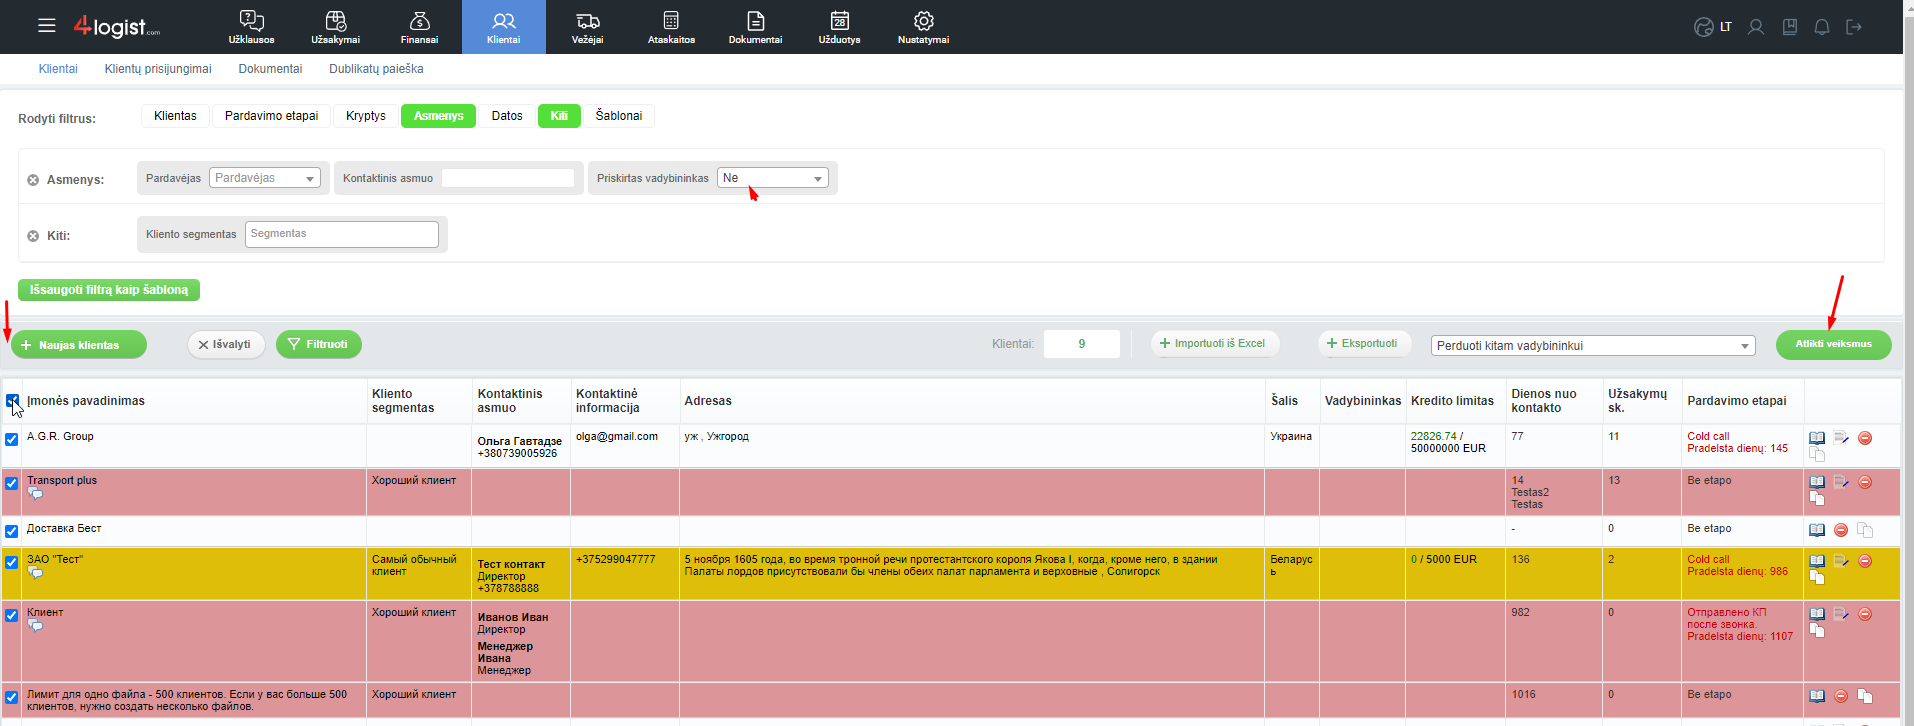Screen dimensions: 1914x726
Task: Edit ЗАО "Тест" with the pencil icon
Action: (1841, 561)
